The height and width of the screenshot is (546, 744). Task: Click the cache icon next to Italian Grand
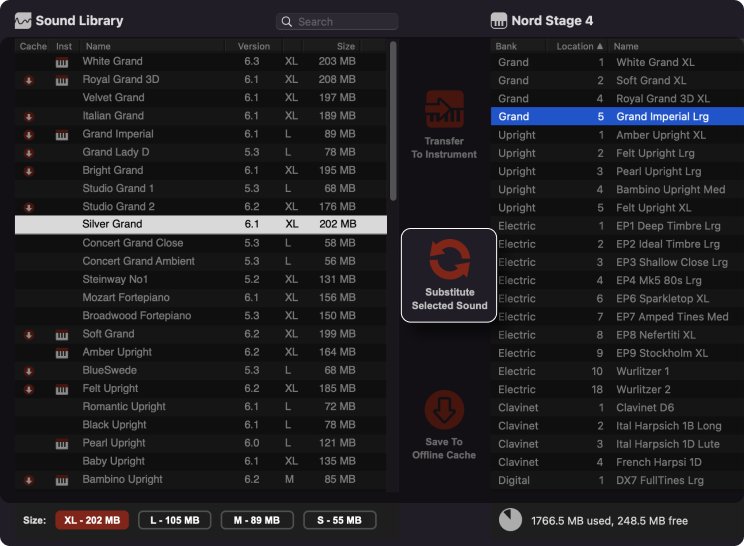(28, 117)
